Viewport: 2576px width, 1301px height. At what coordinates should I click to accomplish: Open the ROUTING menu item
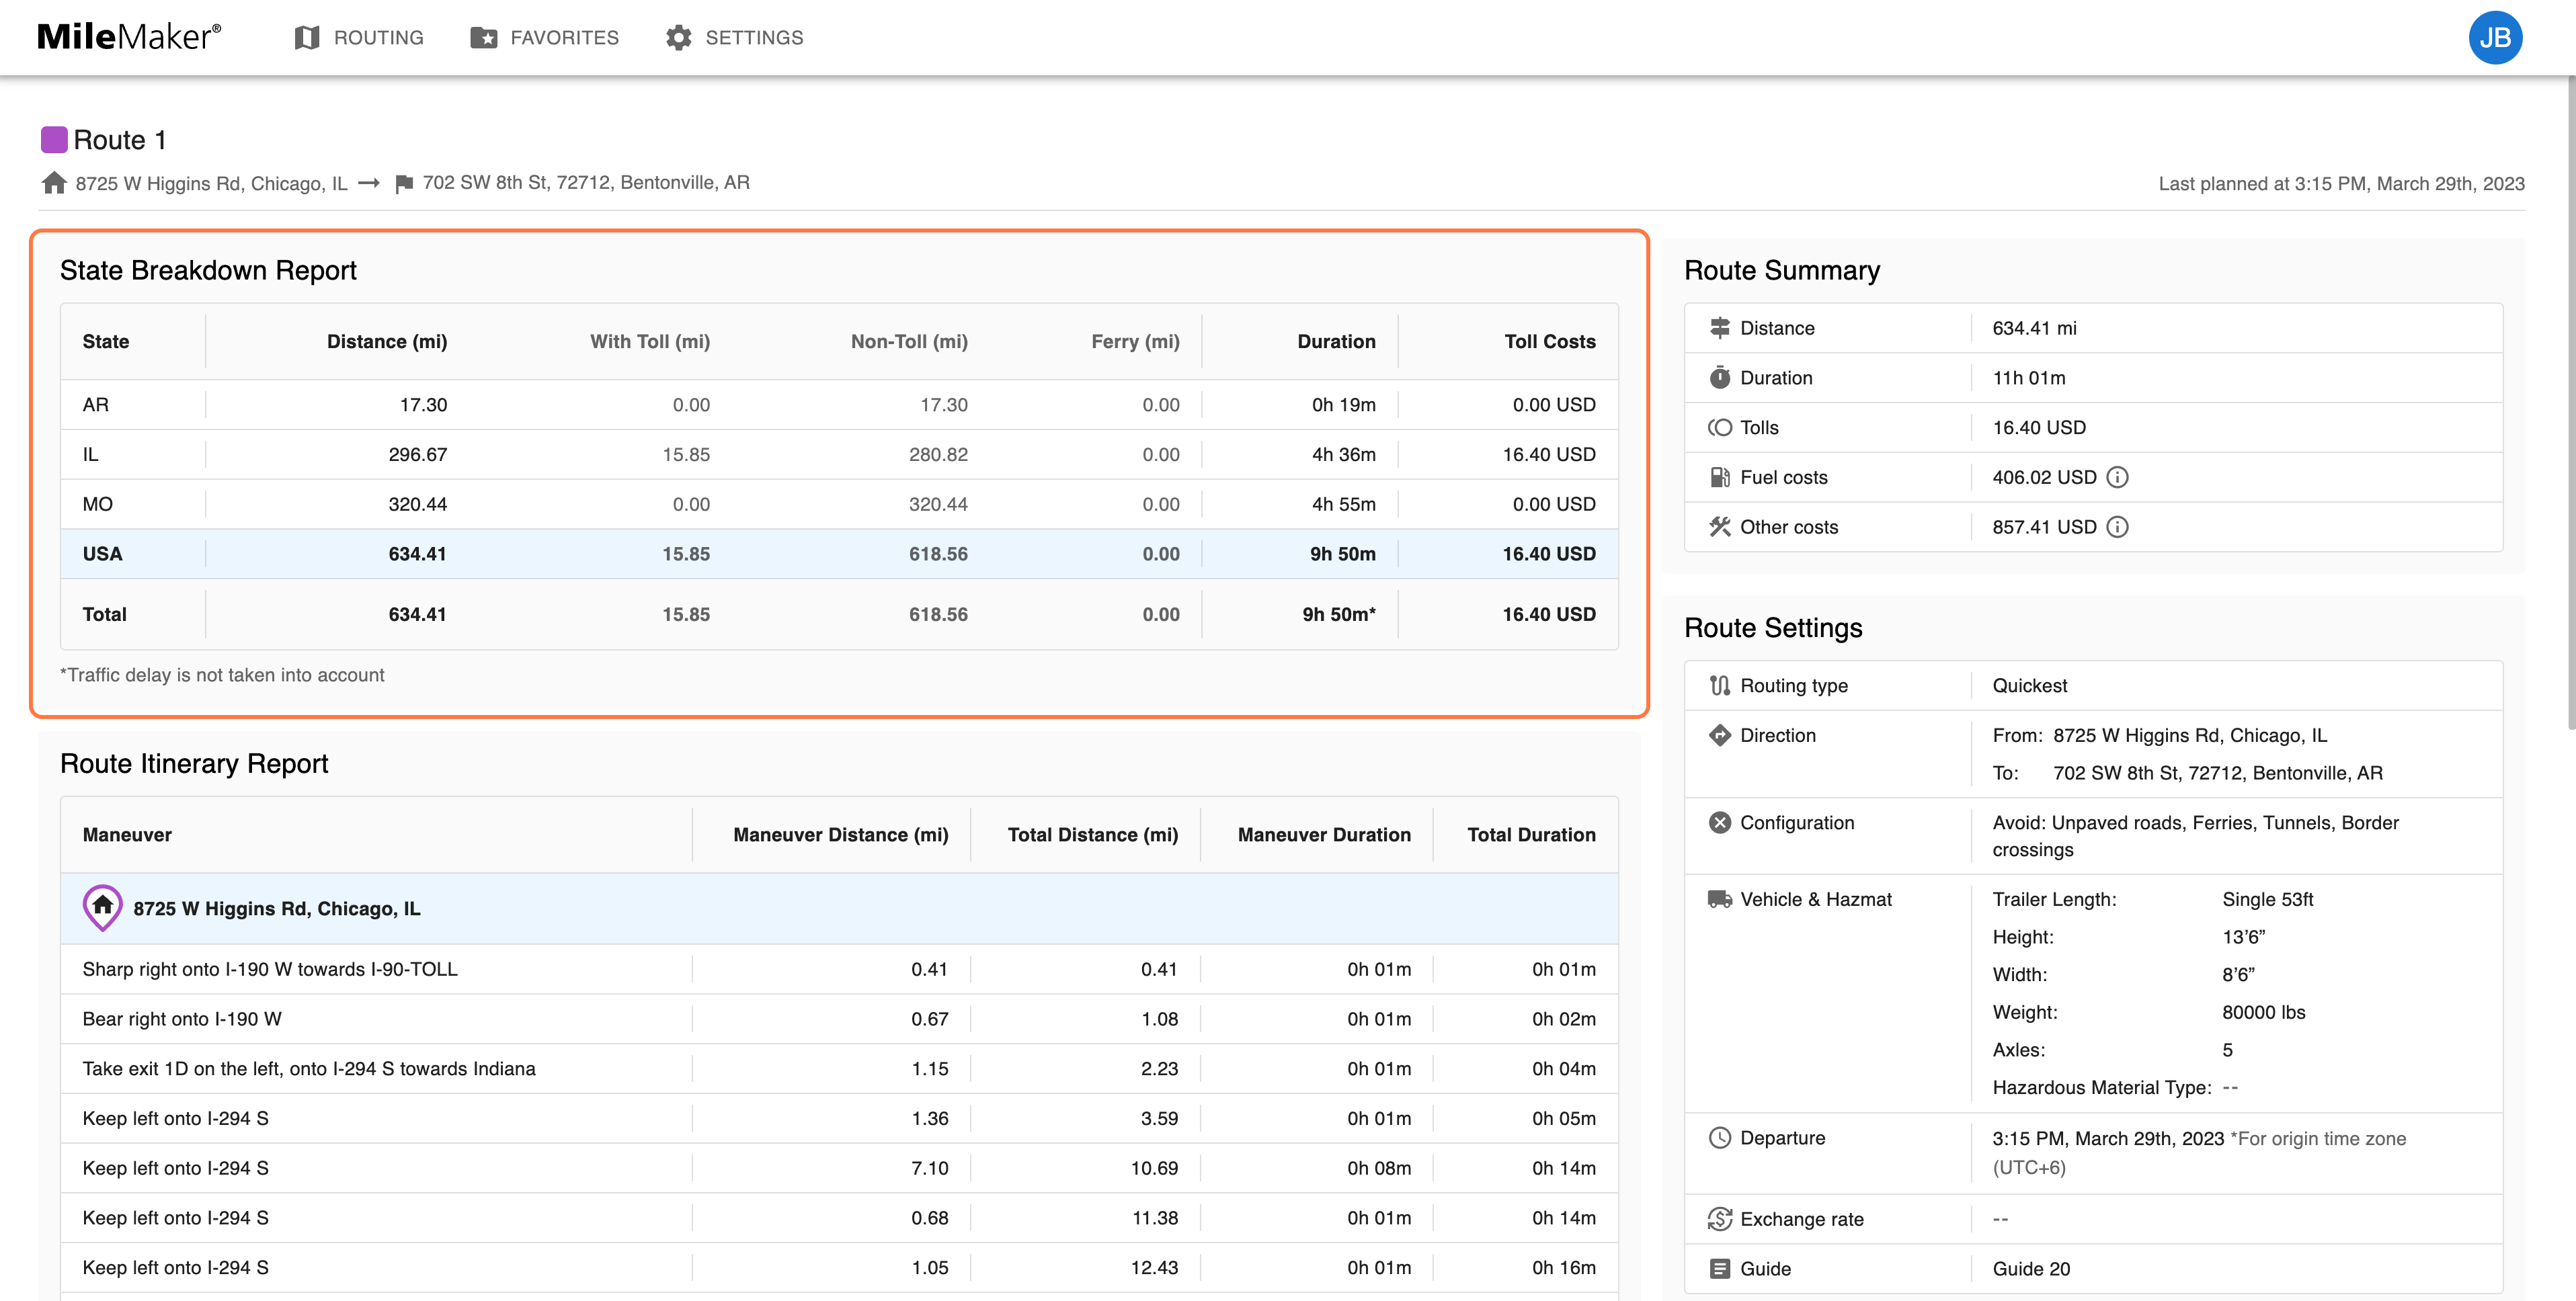click(x=359, y=38)
